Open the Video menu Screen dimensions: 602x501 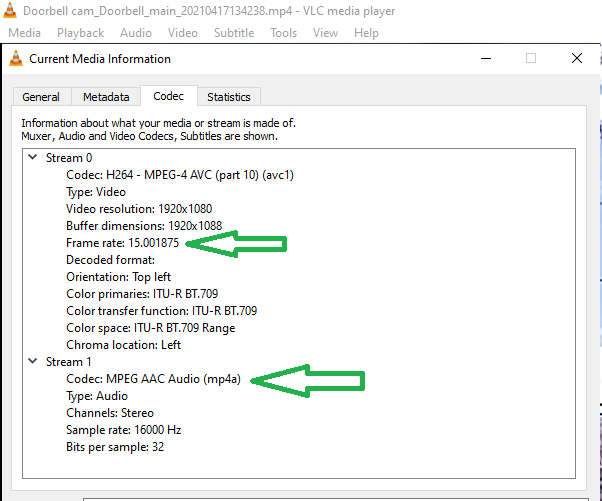183,33
